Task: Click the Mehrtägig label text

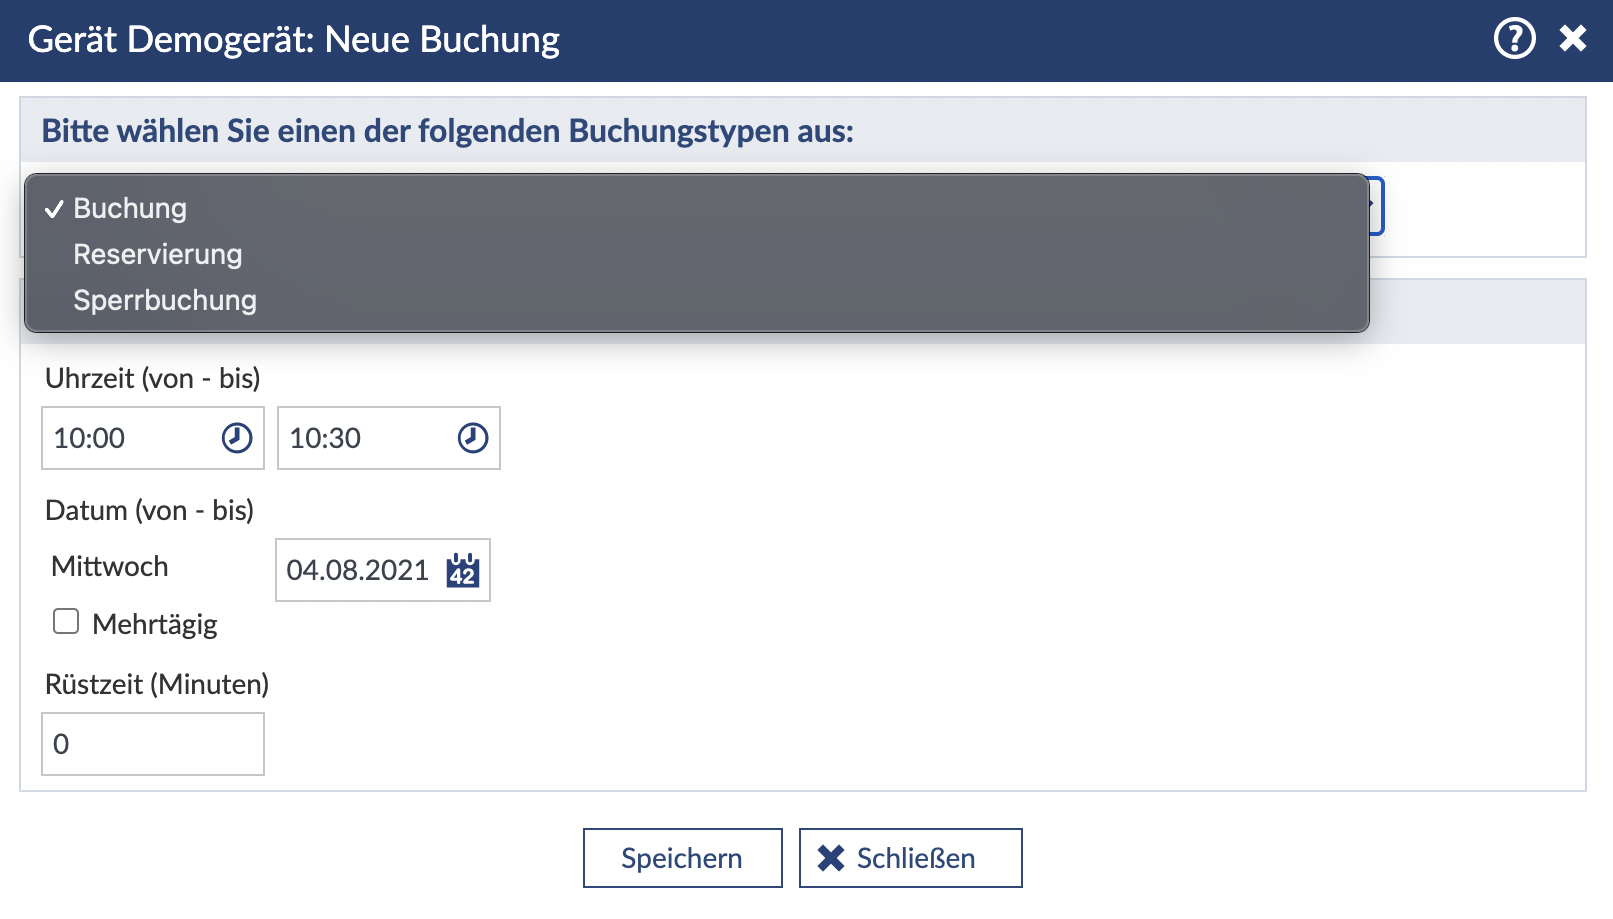Action: click(x=155, y=624)
